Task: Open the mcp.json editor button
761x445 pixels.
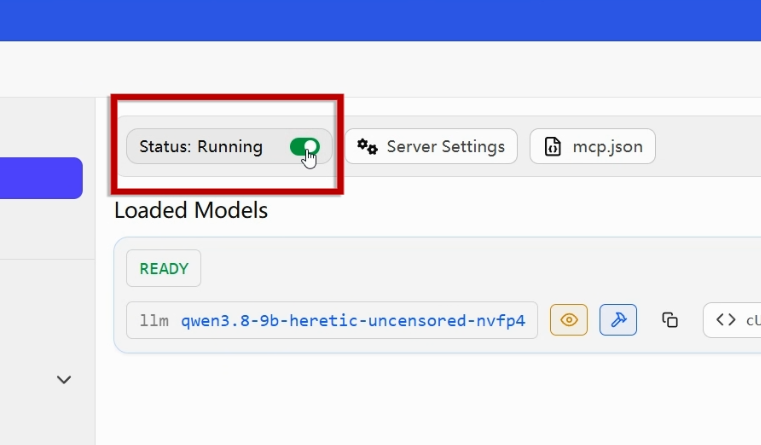Action: point(593,146)
